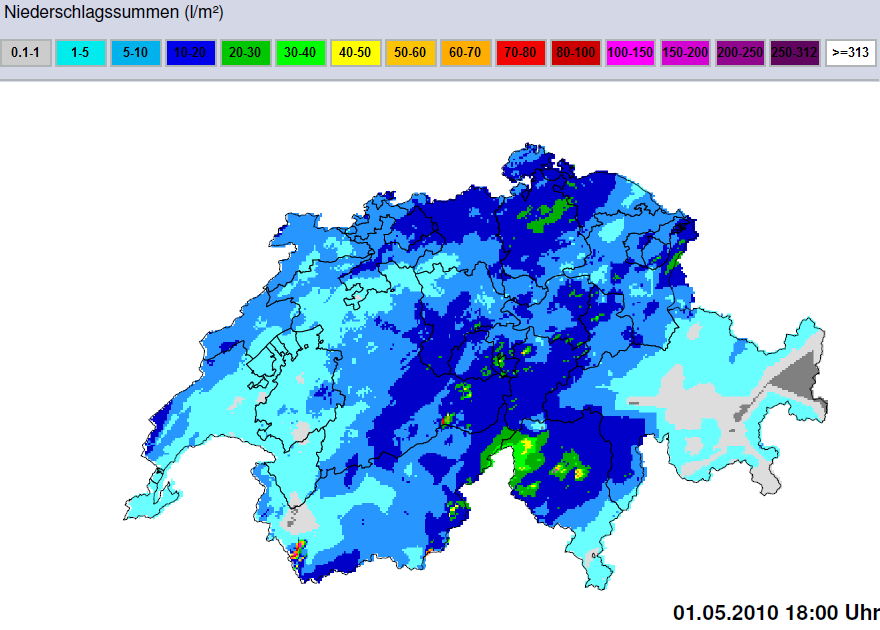Select the dark blue 10-20 legend swatch
The image size is (880, 630).
click(191, 53)
